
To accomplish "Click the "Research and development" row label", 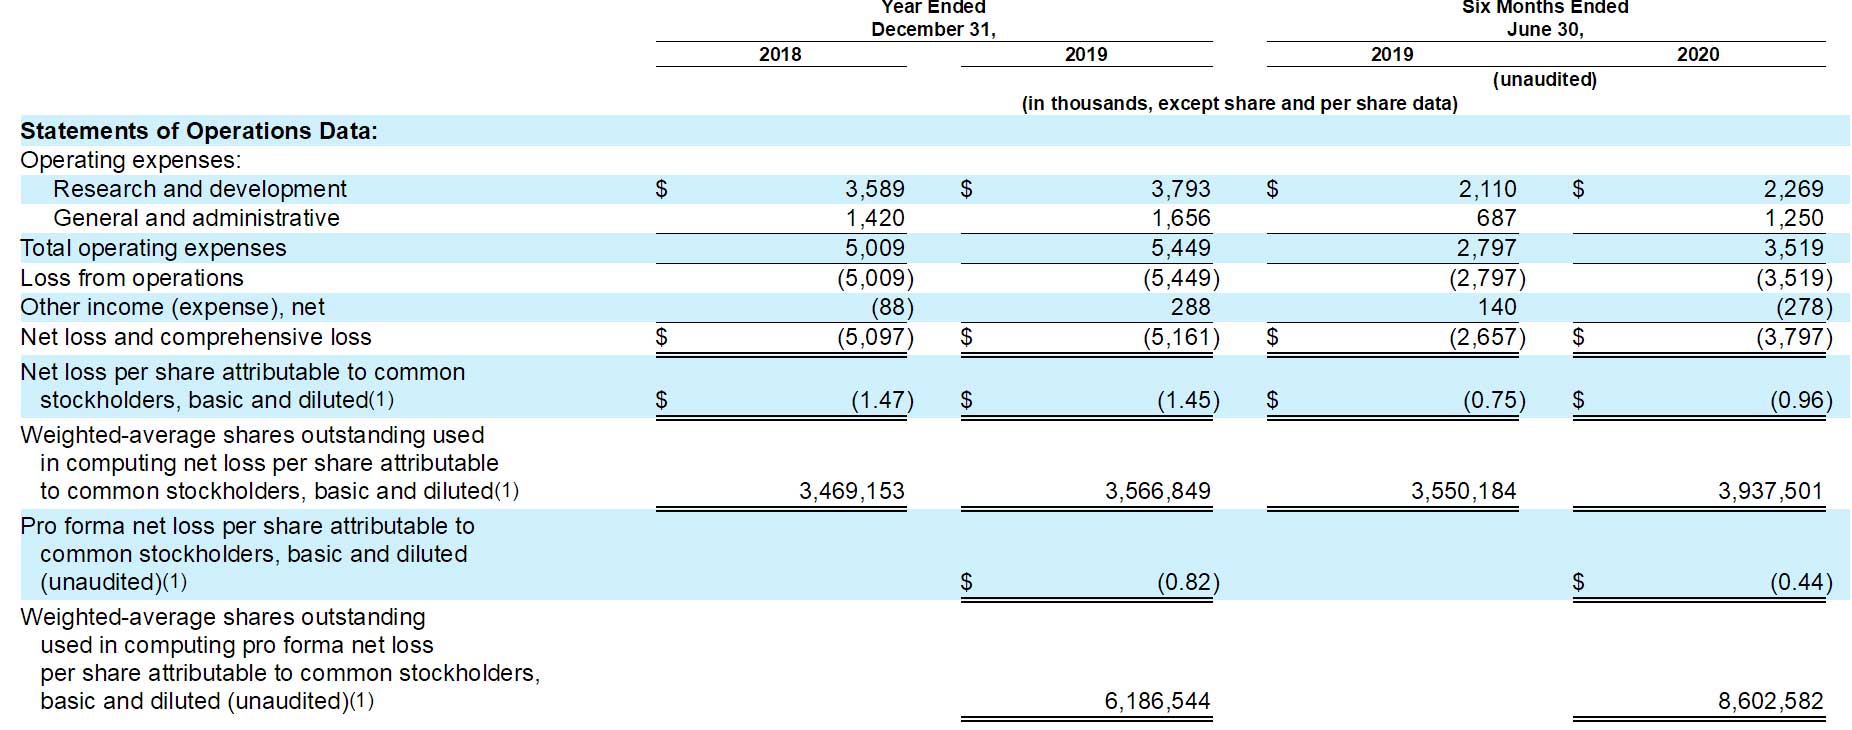I will (x=200, y=189).
